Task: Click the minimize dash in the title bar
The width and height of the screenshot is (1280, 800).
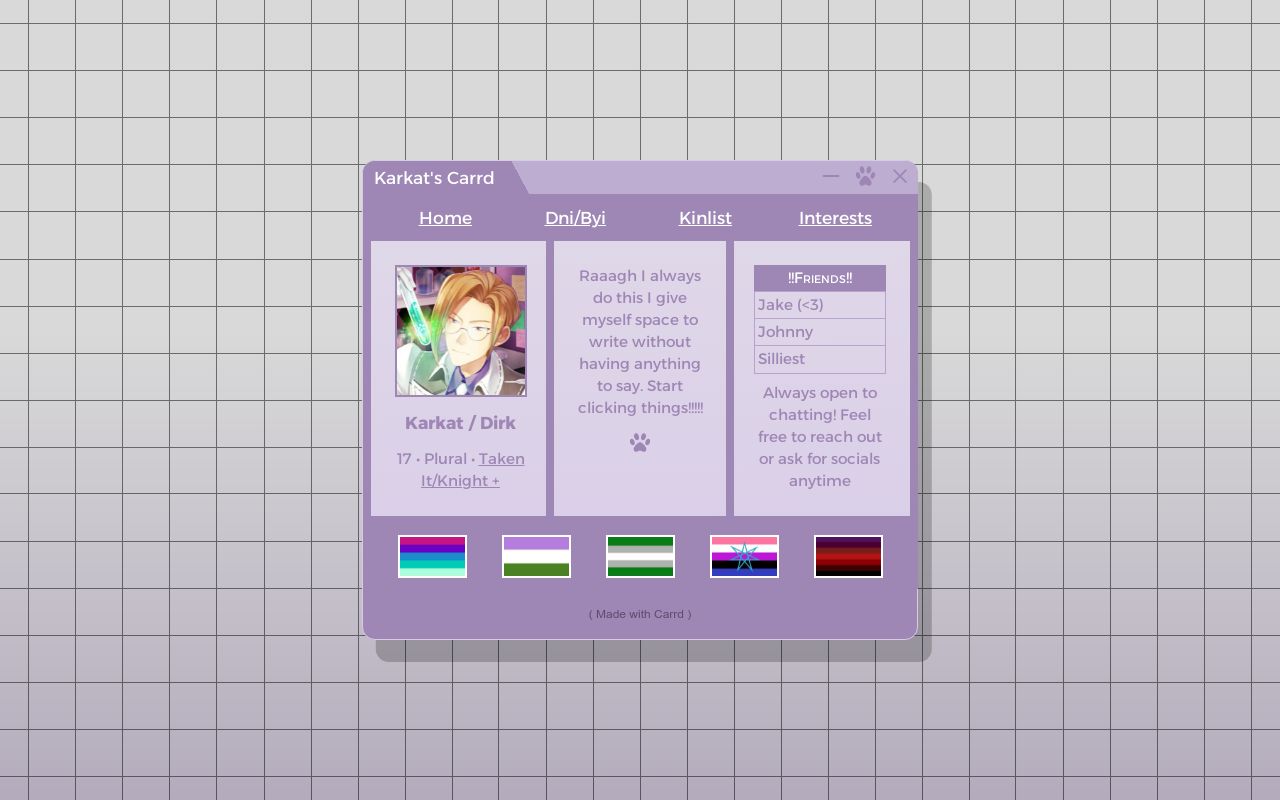Action: [x=830, y=176]
